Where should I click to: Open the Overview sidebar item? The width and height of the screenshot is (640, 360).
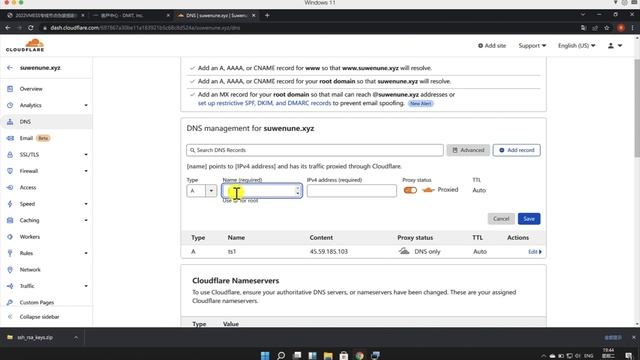point(31,89)
